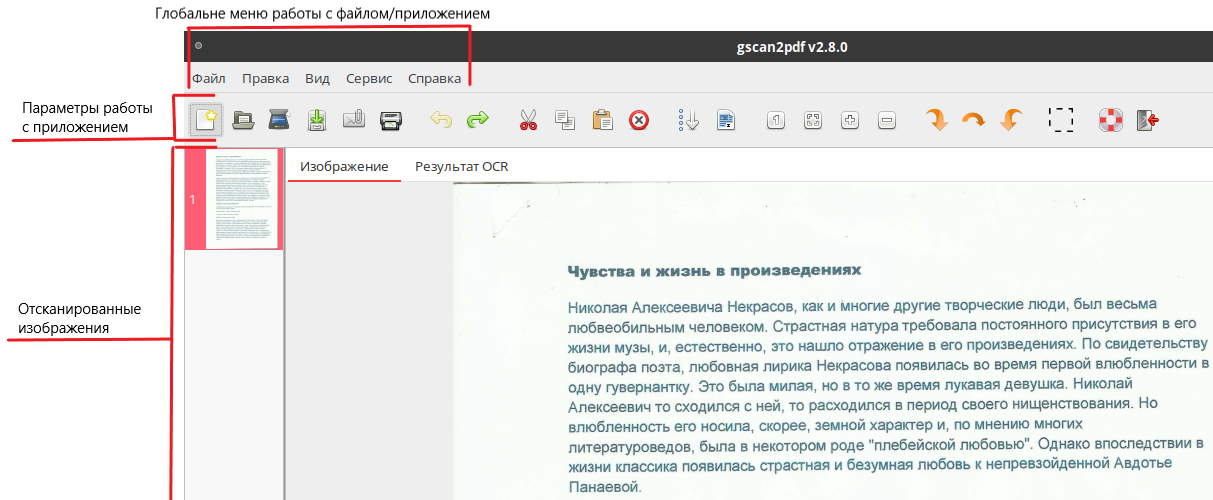Cut the selection with the scissors icon
This screenshot has height=500, width=1213.
[x=528, y=121]
